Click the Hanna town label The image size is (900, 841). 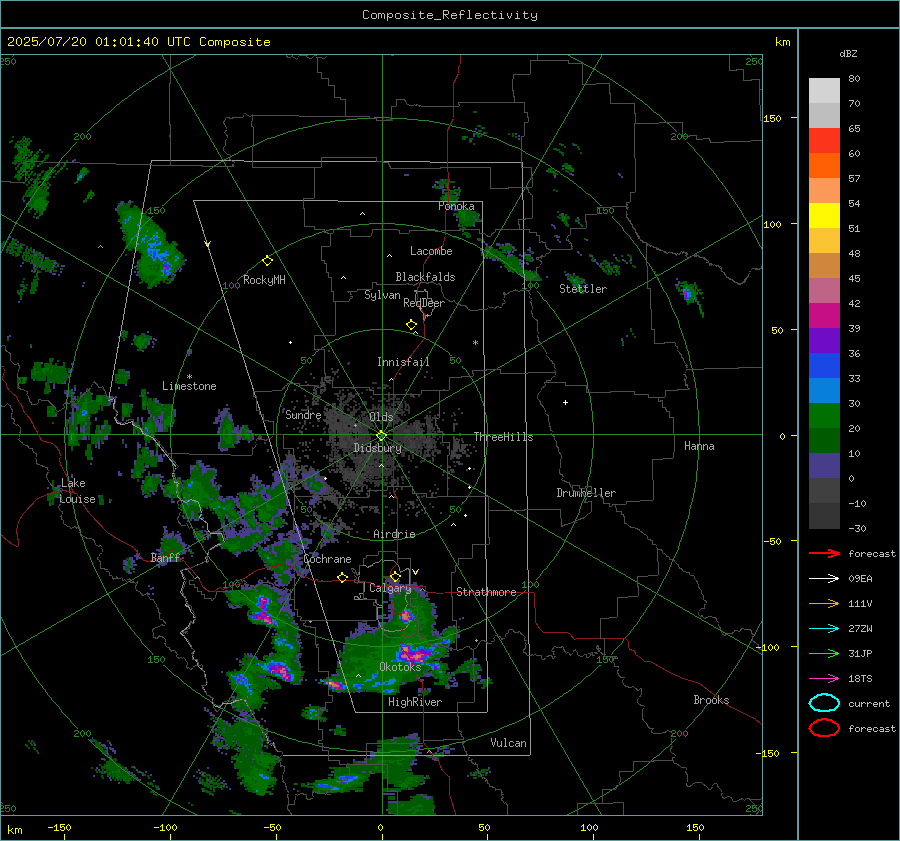[x=699, y=446]
